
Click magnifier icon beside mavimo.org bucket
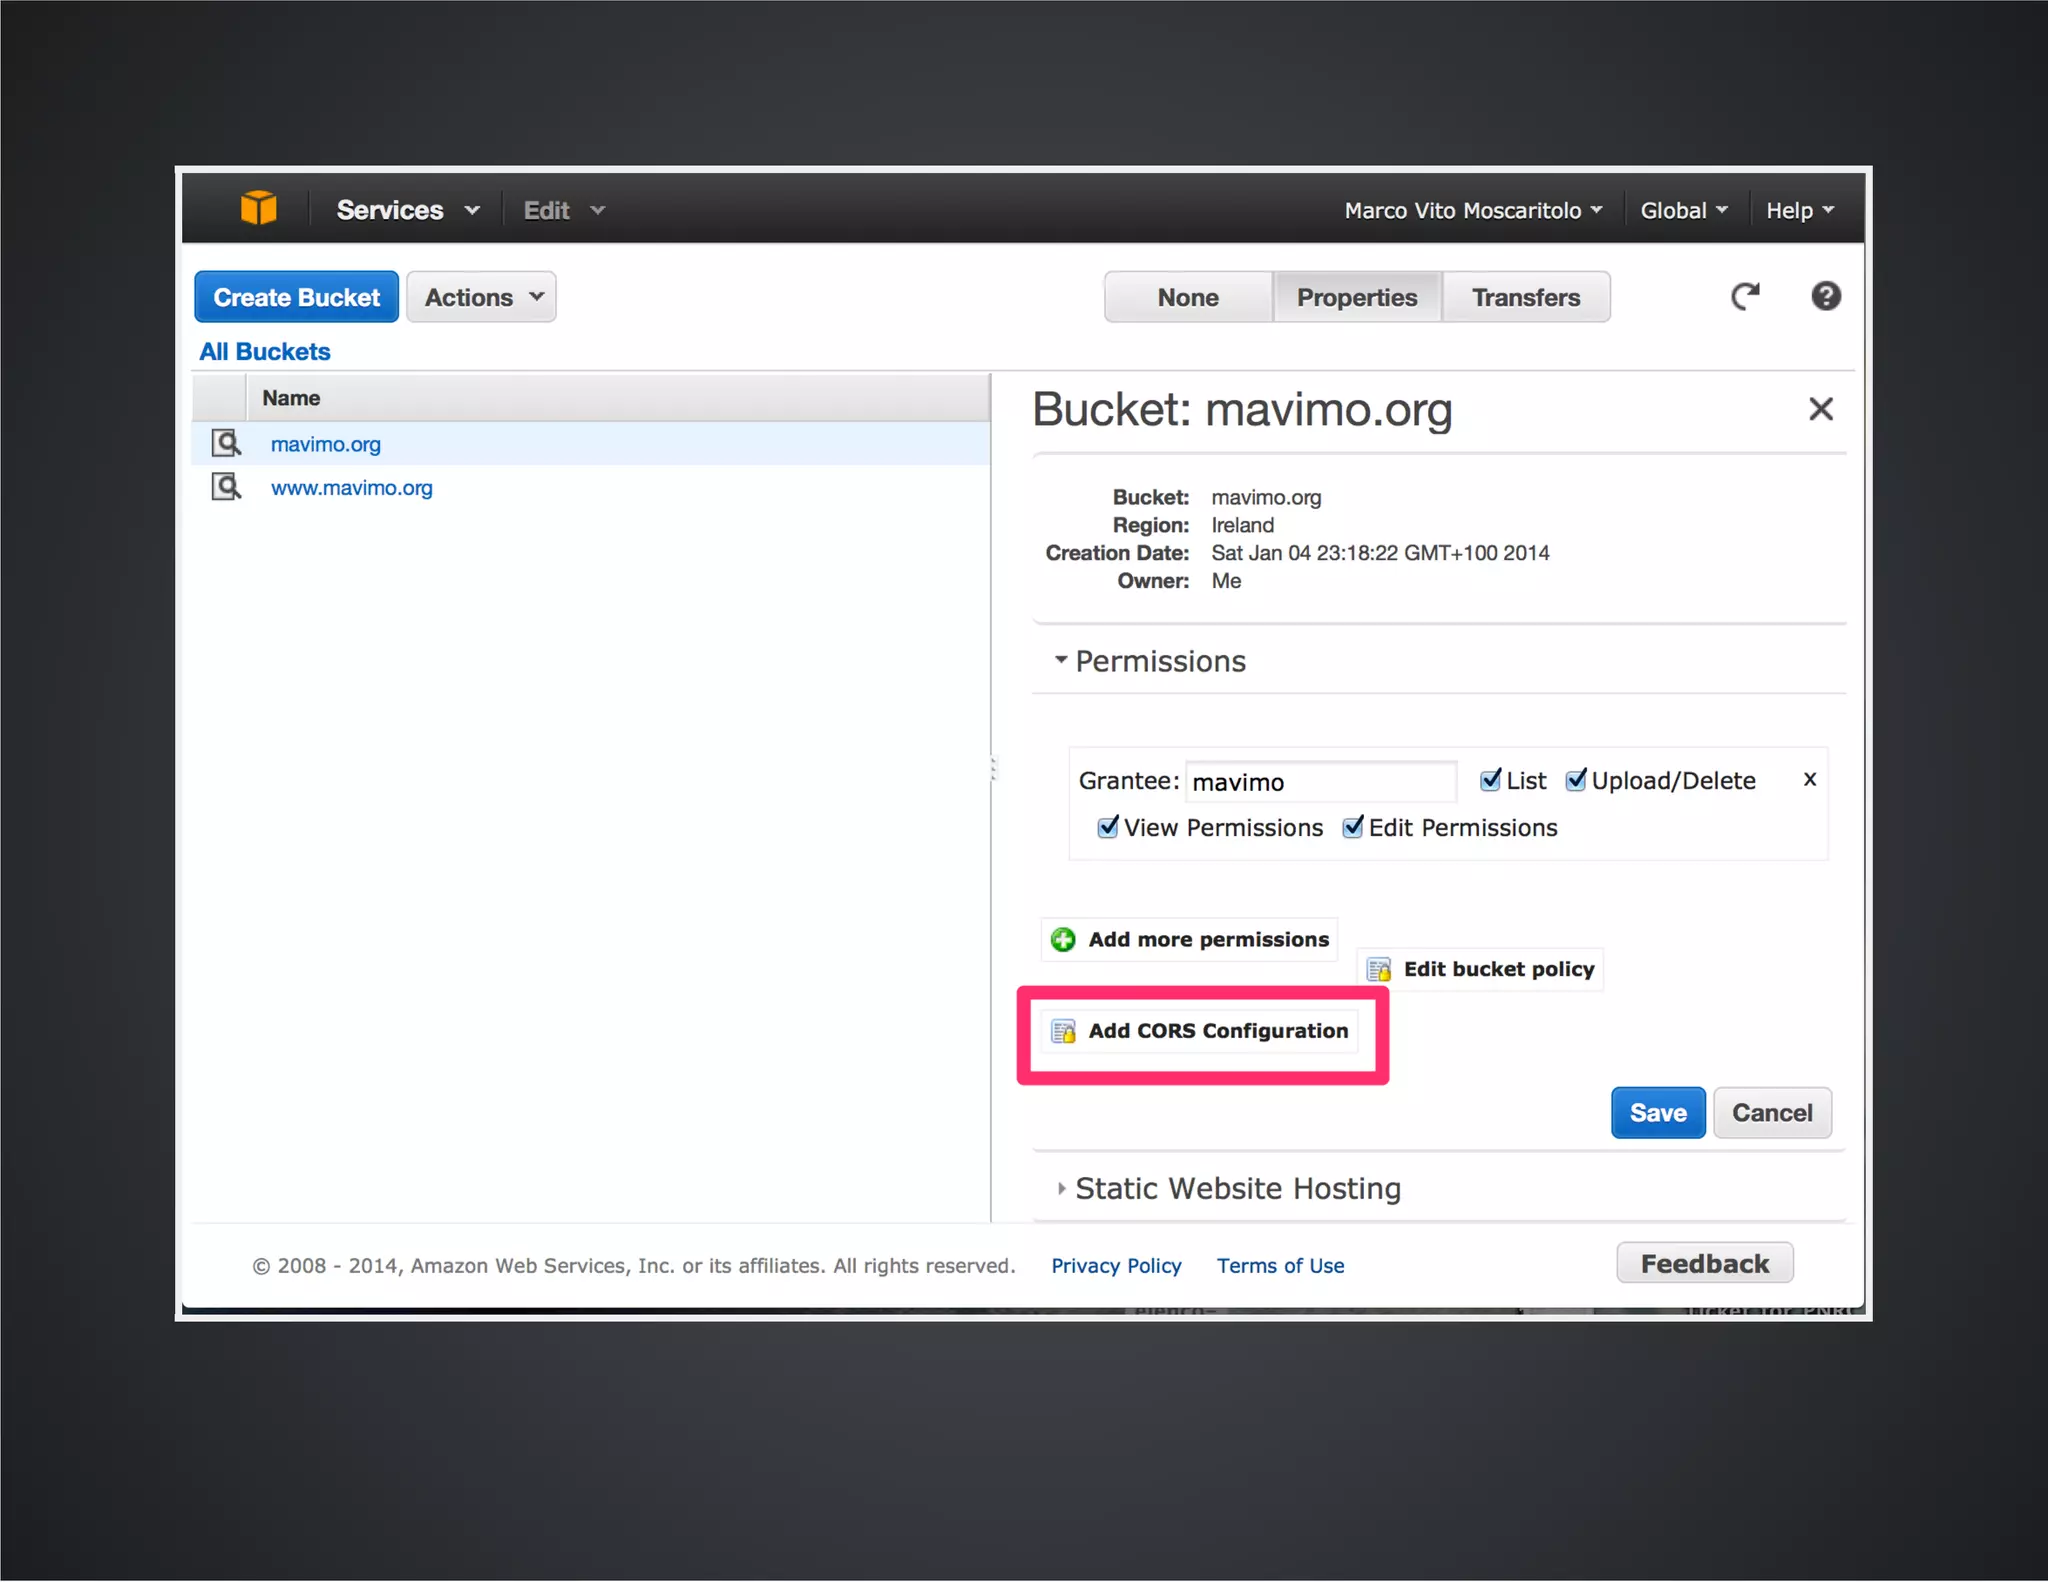(x=226, y=443)
